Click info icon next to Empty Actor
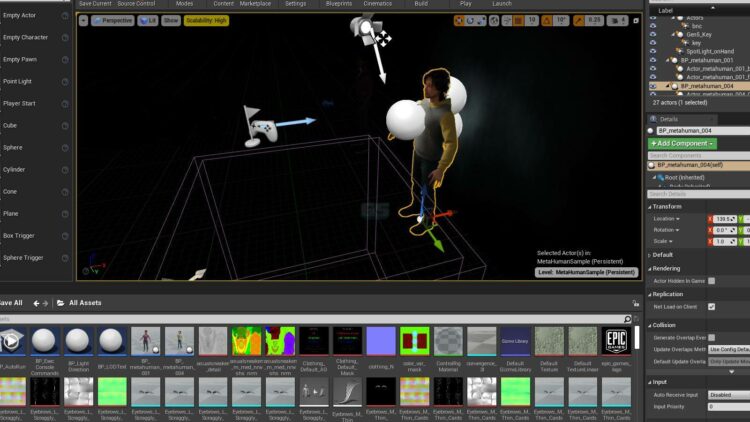The image size is (750, 422). tap(65, 16)
